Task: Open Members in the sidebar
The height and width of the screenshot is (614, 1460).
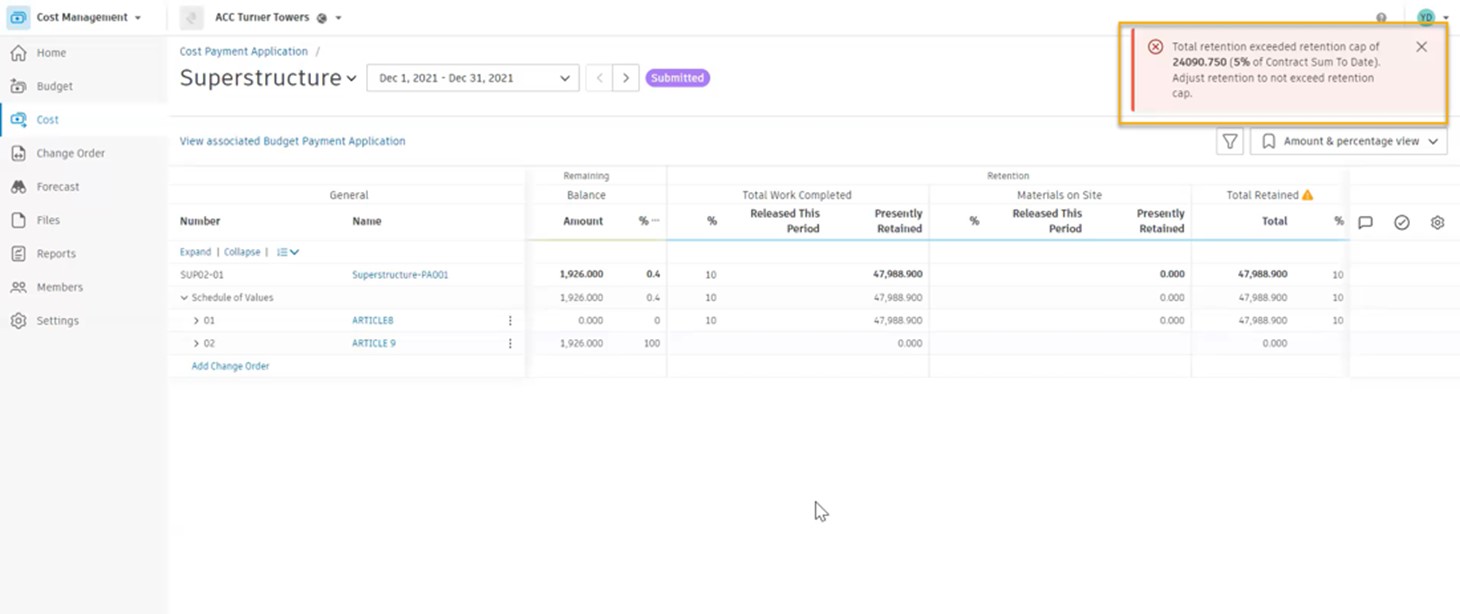Action: [x=59, y=287]
